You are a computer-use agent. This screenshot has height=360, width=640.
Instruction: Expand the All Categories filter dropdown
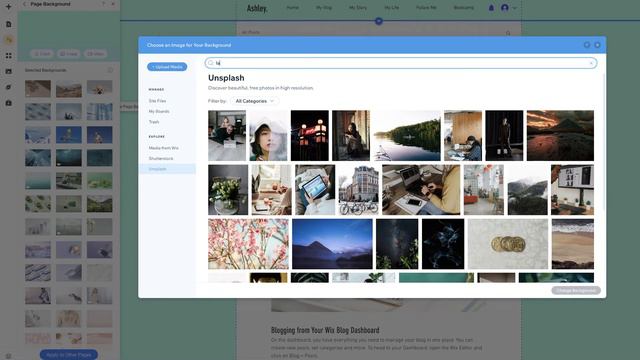click(x=255, y=101)
